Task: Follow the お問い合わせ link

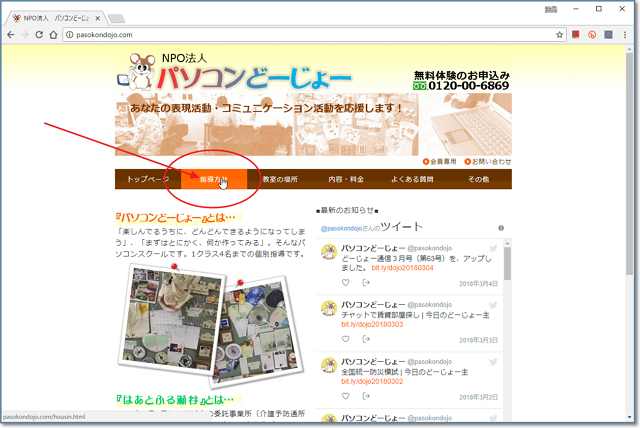Action: coord(488,162)
